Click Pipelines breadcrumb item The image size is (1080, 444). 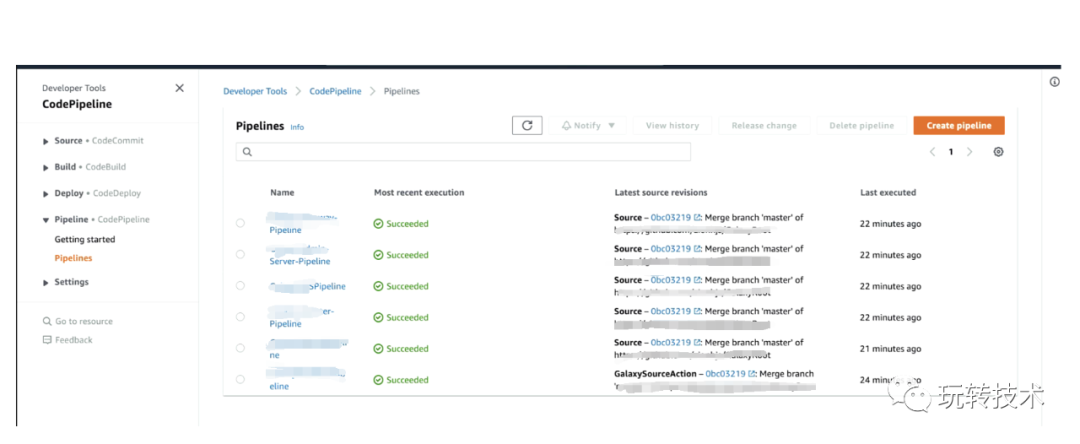pos(402,91)
